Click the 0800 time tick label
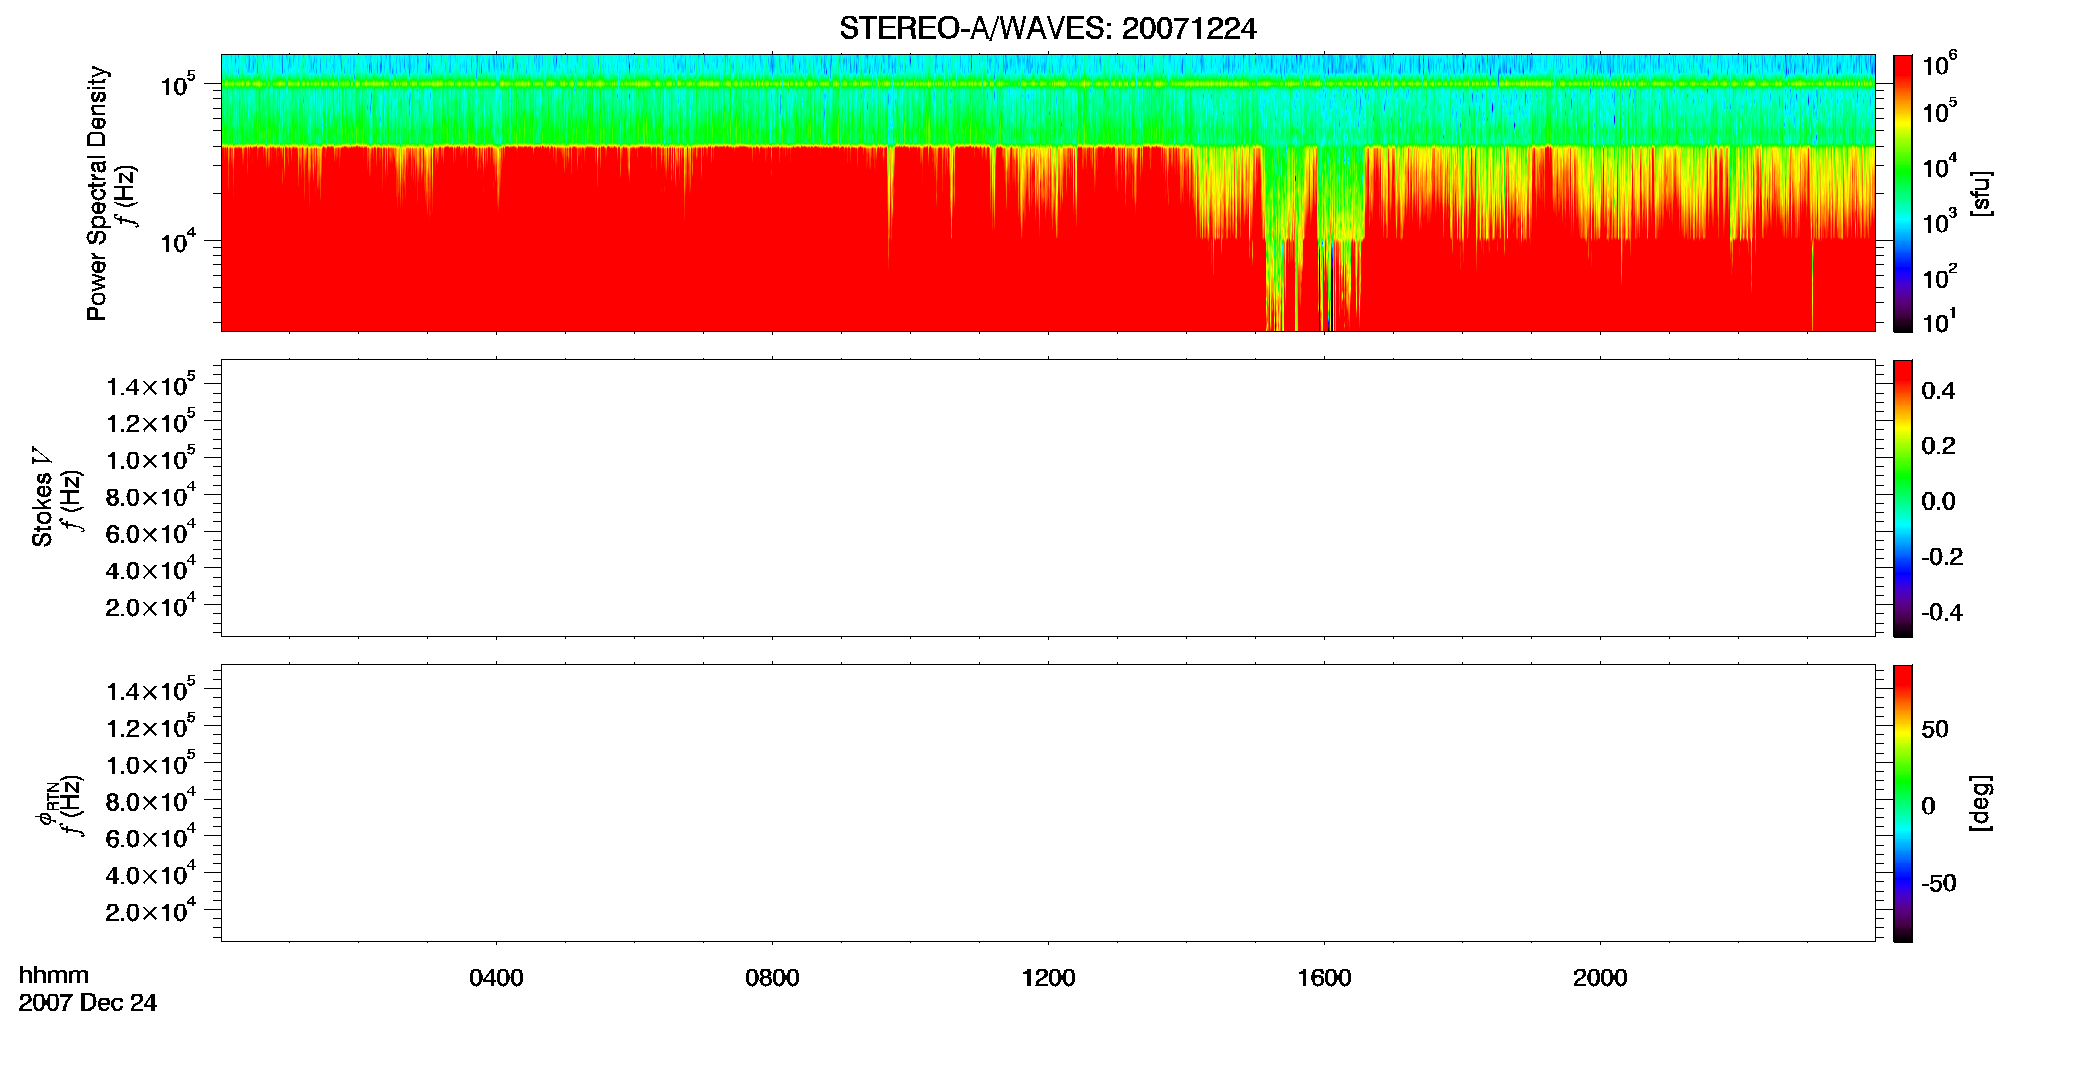The image size is (2096, 1080). (772, 978)
